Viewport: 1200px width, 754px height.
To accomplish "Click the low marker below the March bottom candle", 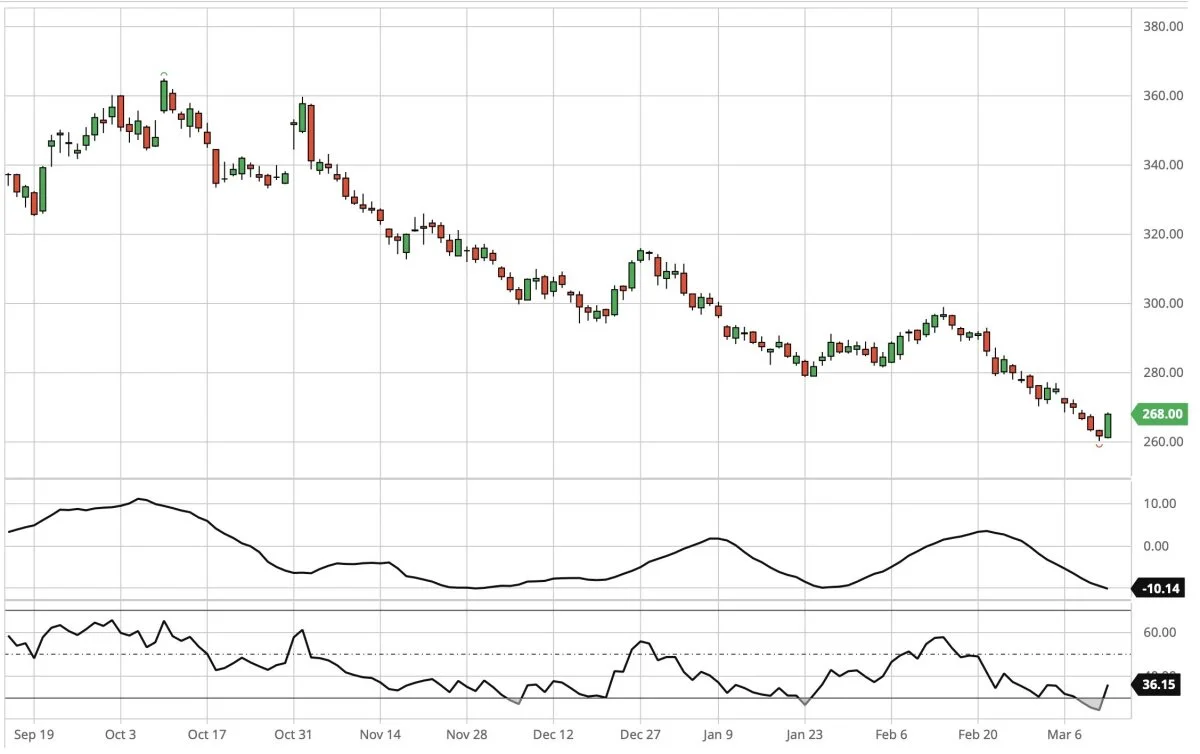I will (1099, 444).
